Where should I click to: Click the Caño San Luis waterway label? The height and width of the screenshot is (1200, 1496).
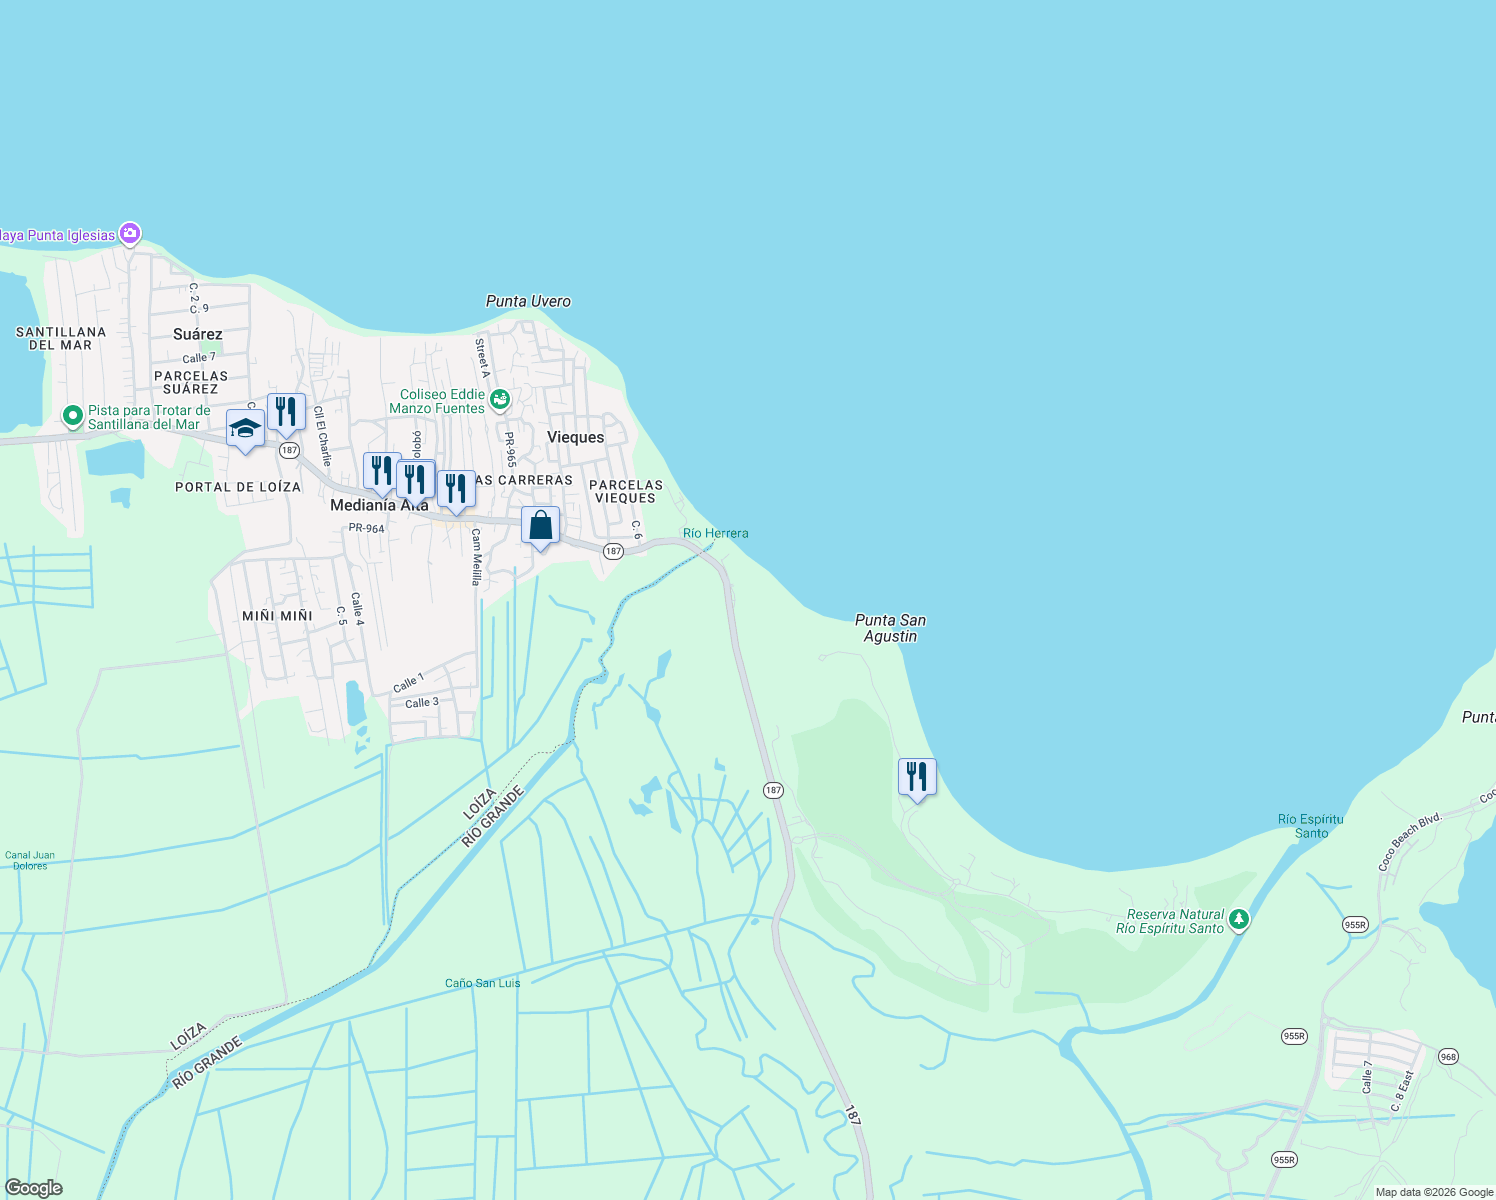click(482, 982)
